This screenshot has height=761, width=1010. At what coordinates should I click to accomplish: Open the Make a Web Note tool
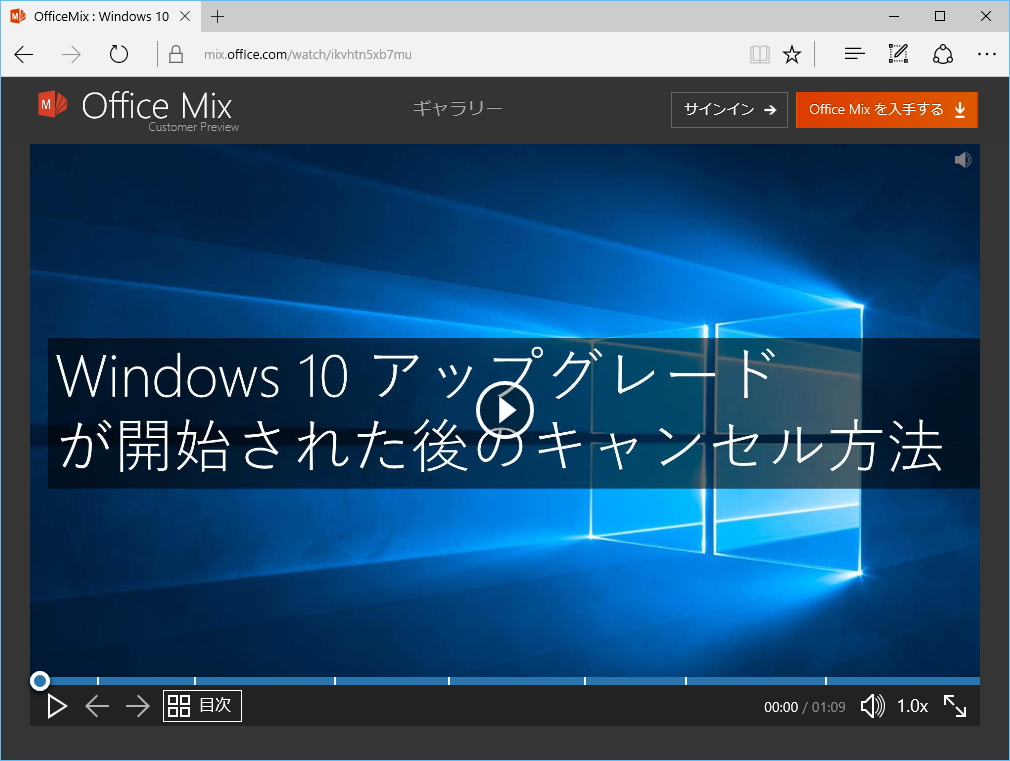point(897,53)
